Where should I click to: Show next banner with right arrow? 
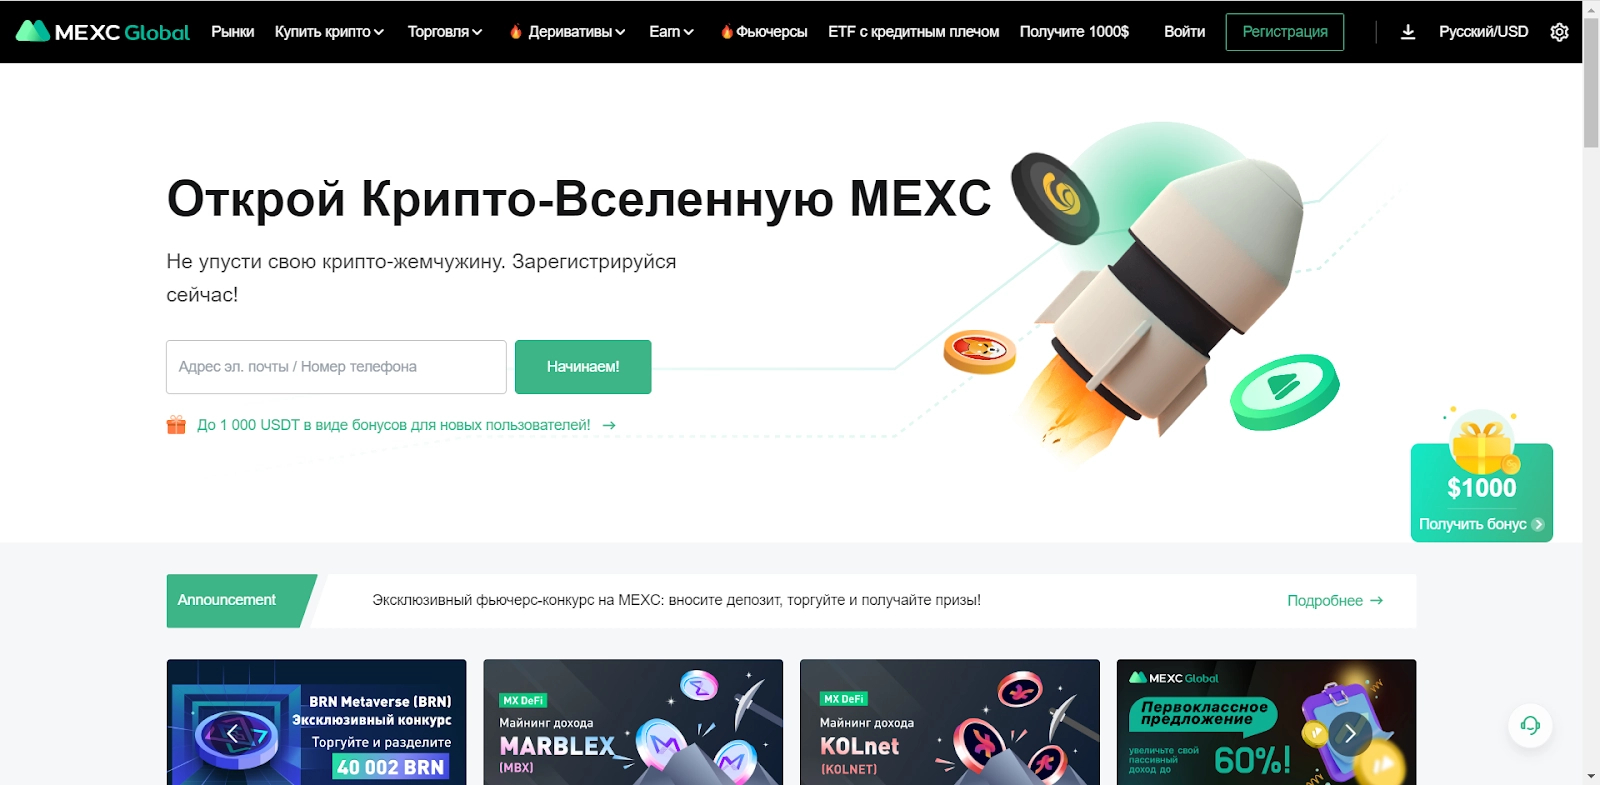(x=1350, y=733)
